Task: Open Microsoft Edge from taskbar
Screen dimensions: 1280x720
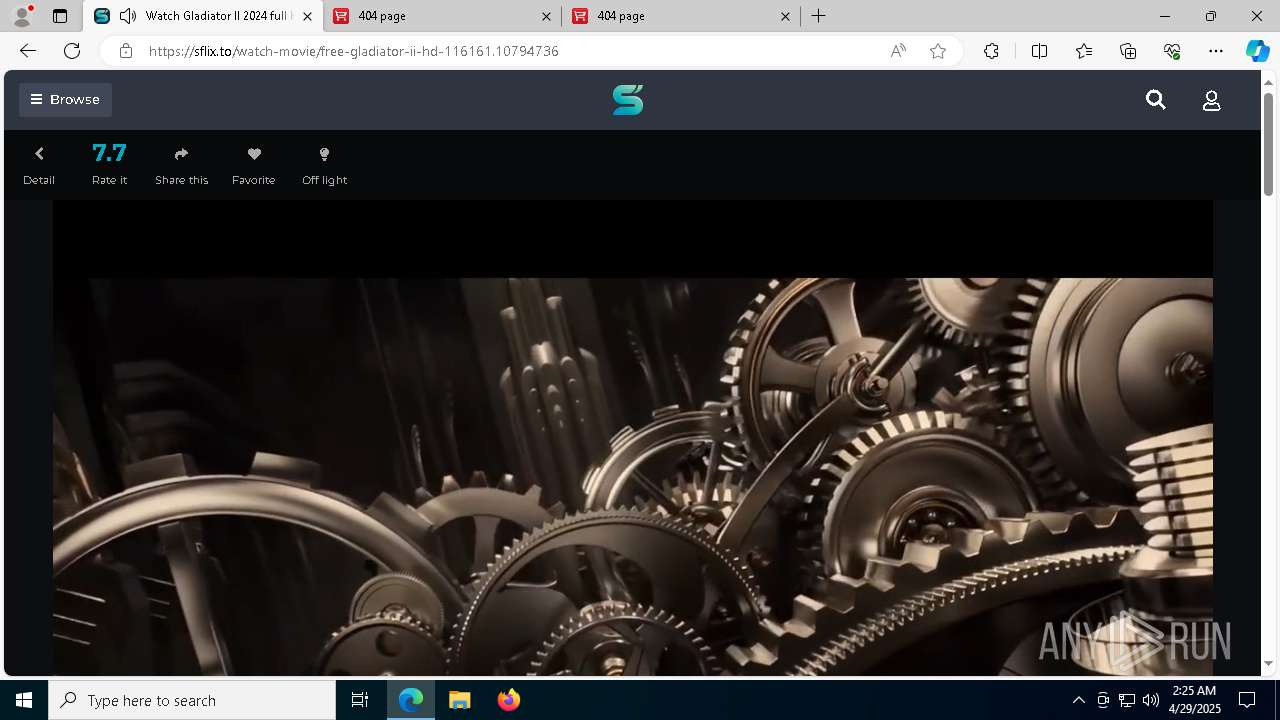Action: click(411, 700)
